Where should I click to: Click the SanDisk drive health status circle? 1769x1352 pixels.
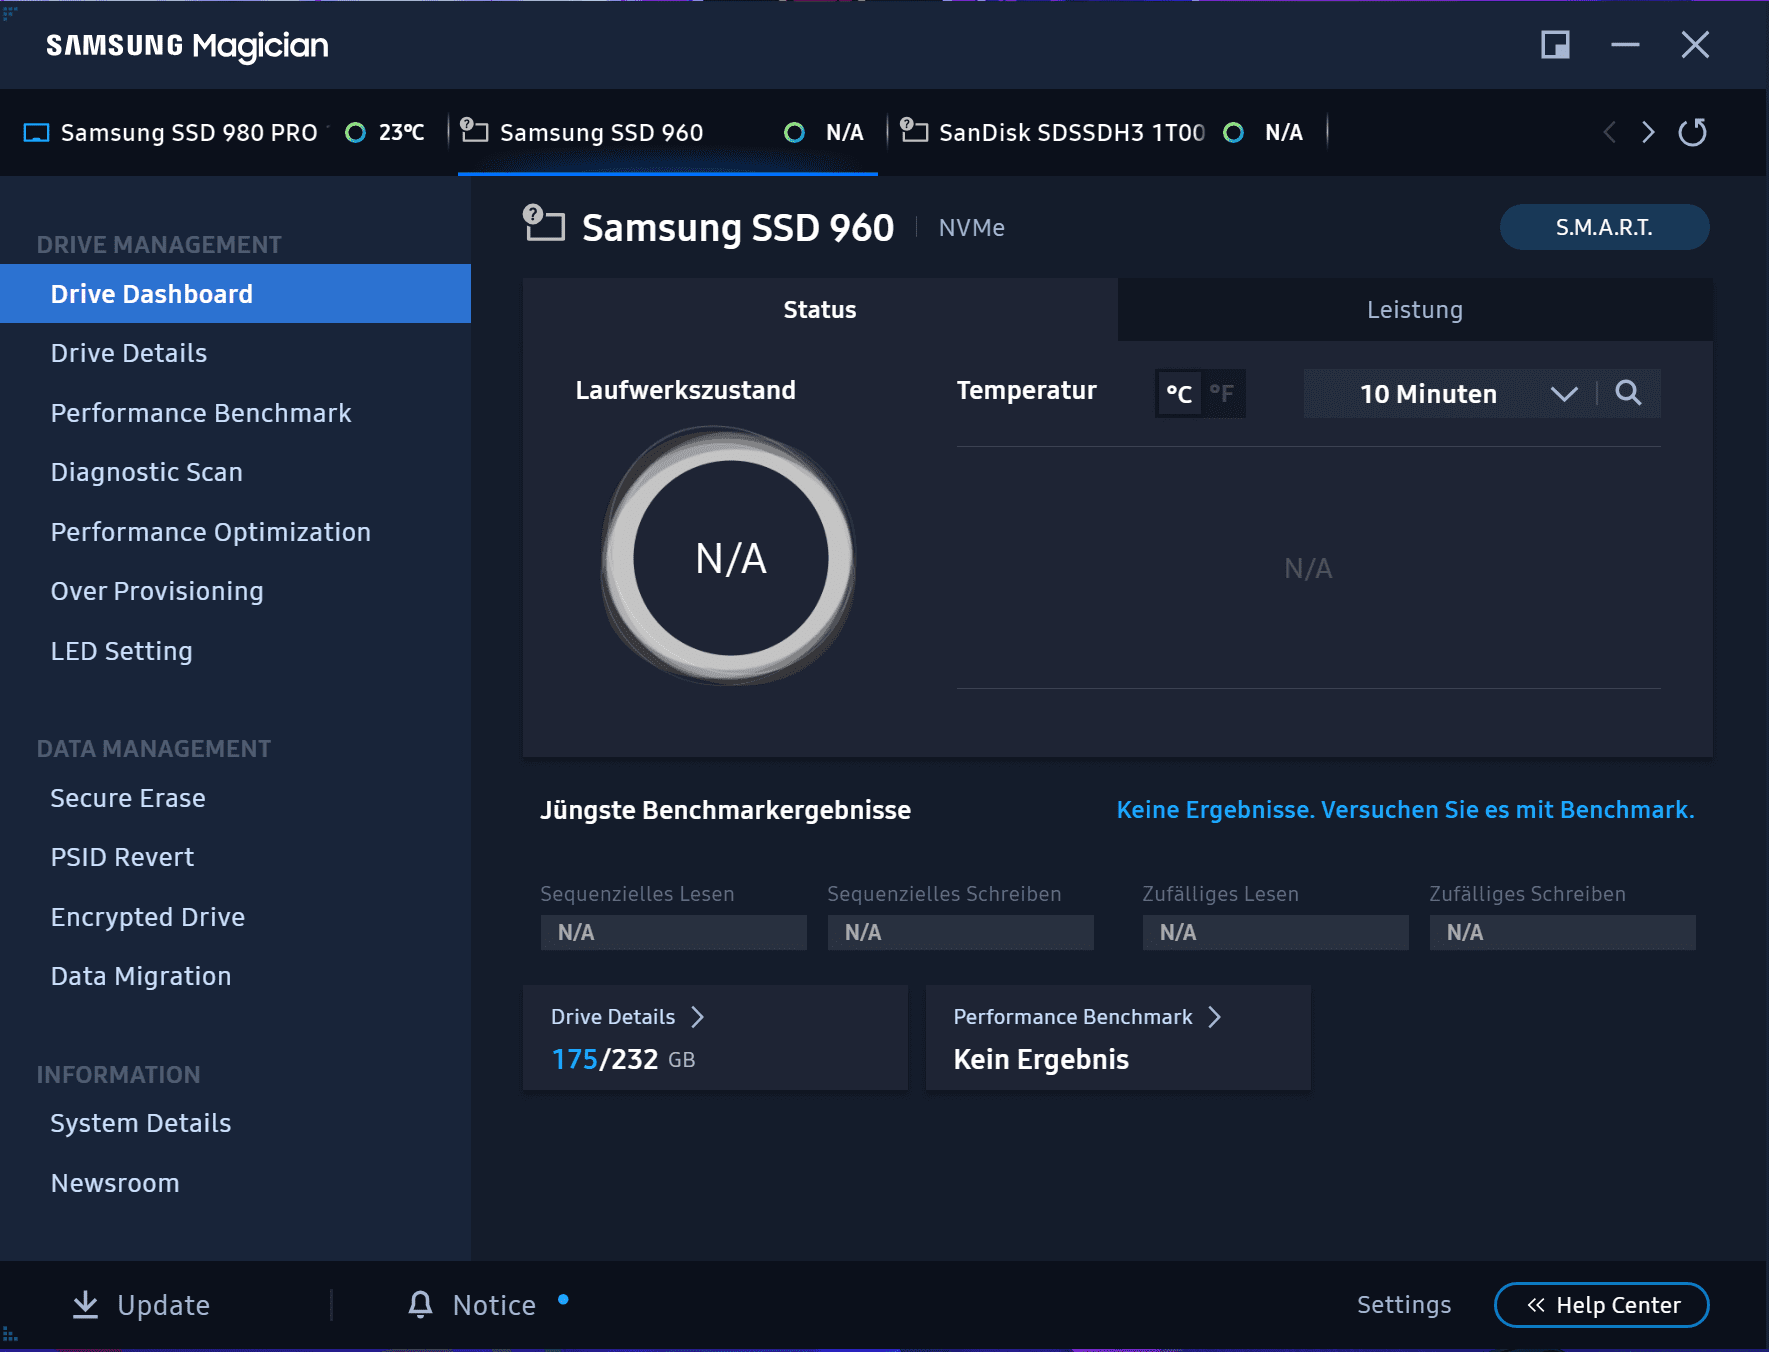click(1234, 133)
